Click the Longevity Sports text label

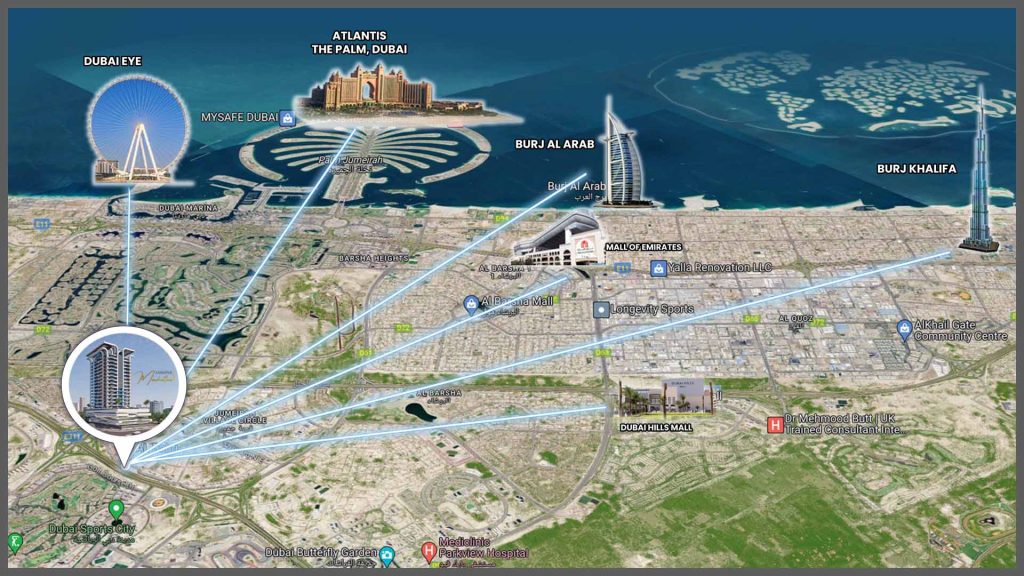(x=652, y=309)
